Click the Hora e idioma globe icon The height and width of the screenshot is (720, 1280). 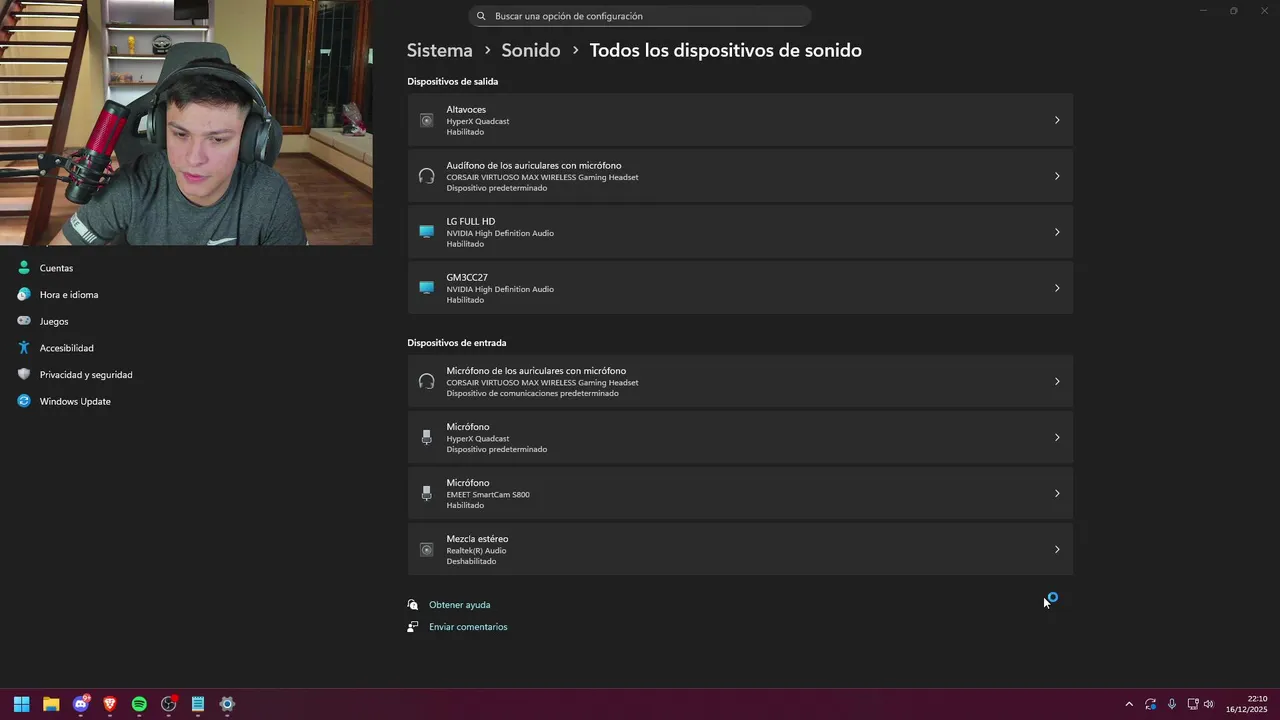[x=24, y=295]
